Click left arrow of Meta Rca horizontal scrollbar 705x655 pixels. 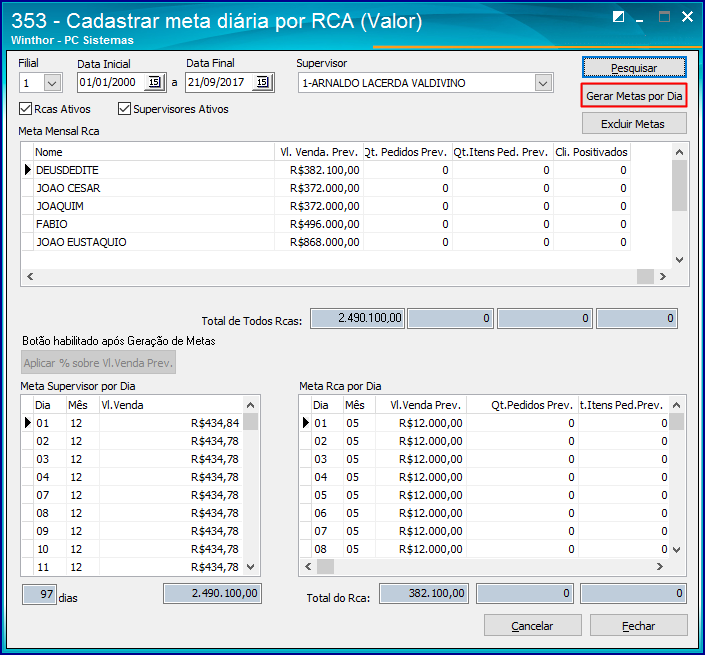pyautogui.click(x=308, y=566)
